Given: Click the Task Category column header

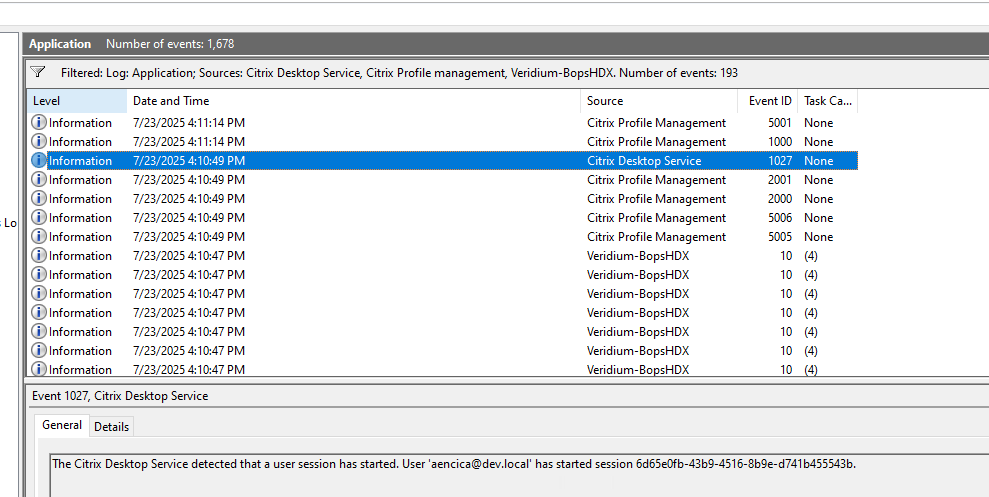Looking at the screenshot, I should point(827,101).
